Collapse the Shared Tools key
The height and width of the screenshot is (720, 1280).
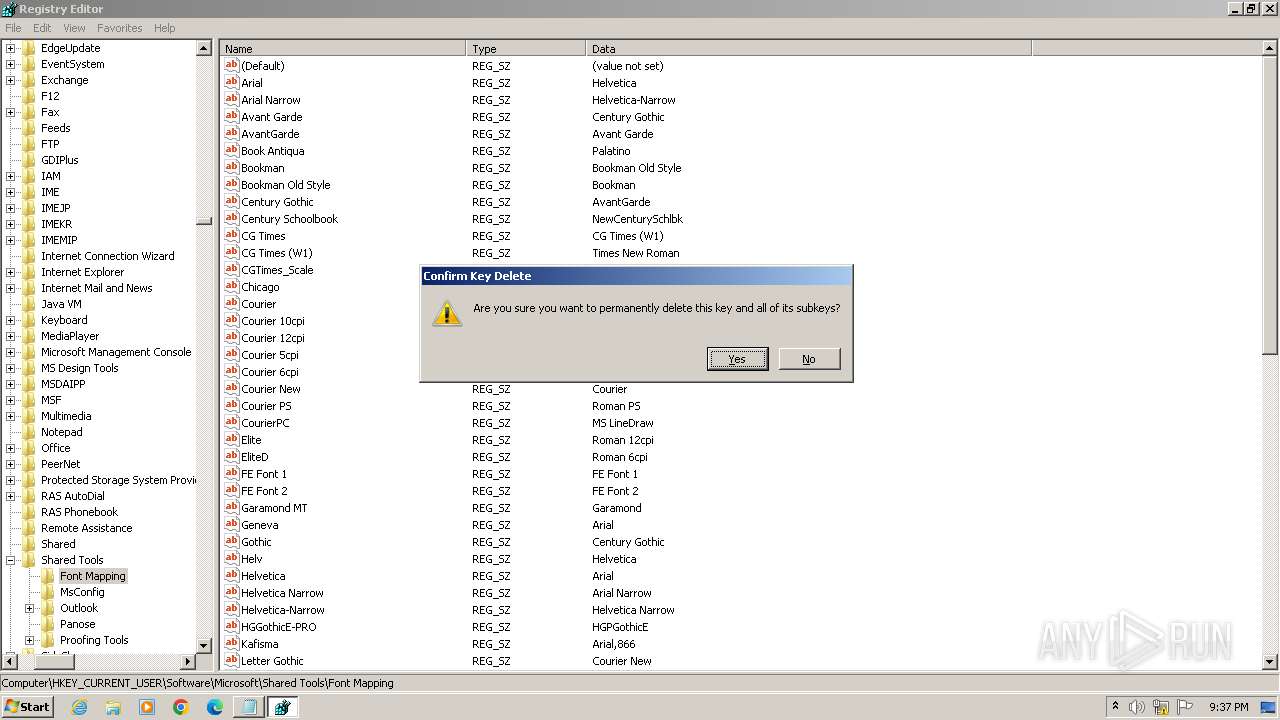pos(10,560)
